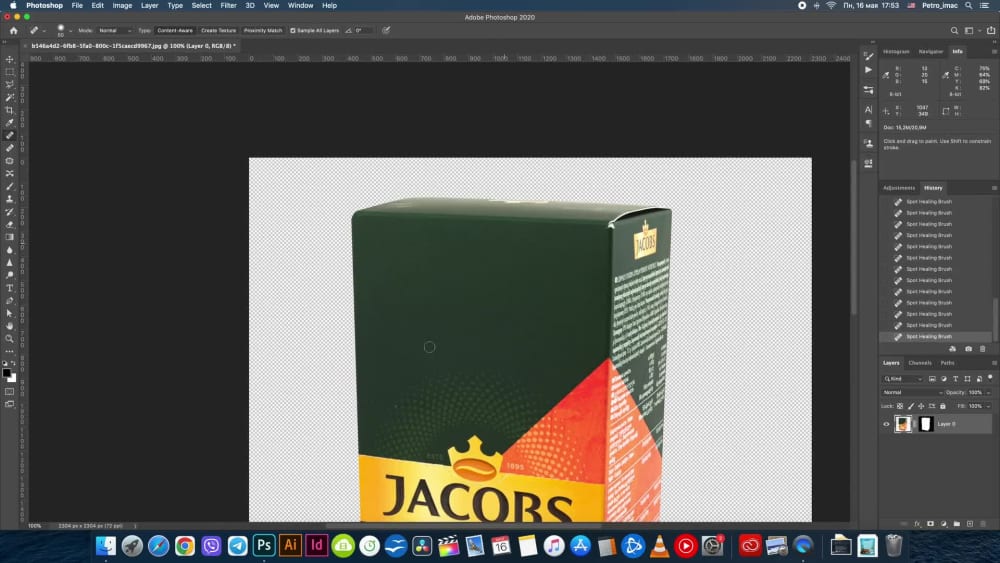This screenshot has height=563, width=1000.
Task: Toggle type layer filter in Layers panel
Action: [955, 379]
